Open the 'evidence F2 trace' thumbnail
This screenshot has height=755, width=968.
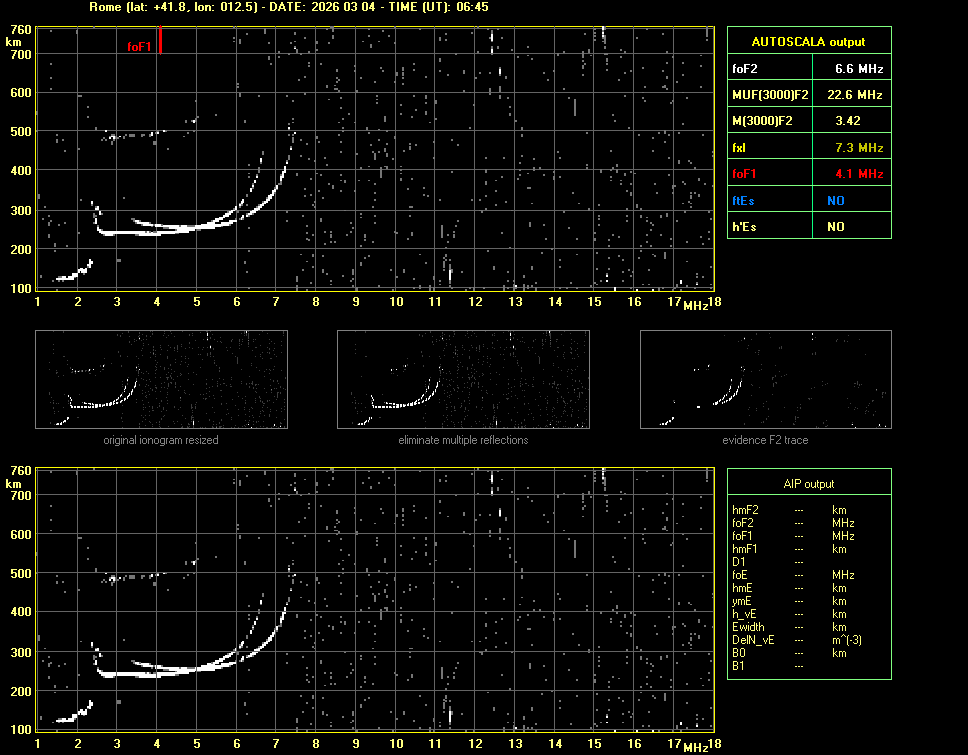coord(765,379)
